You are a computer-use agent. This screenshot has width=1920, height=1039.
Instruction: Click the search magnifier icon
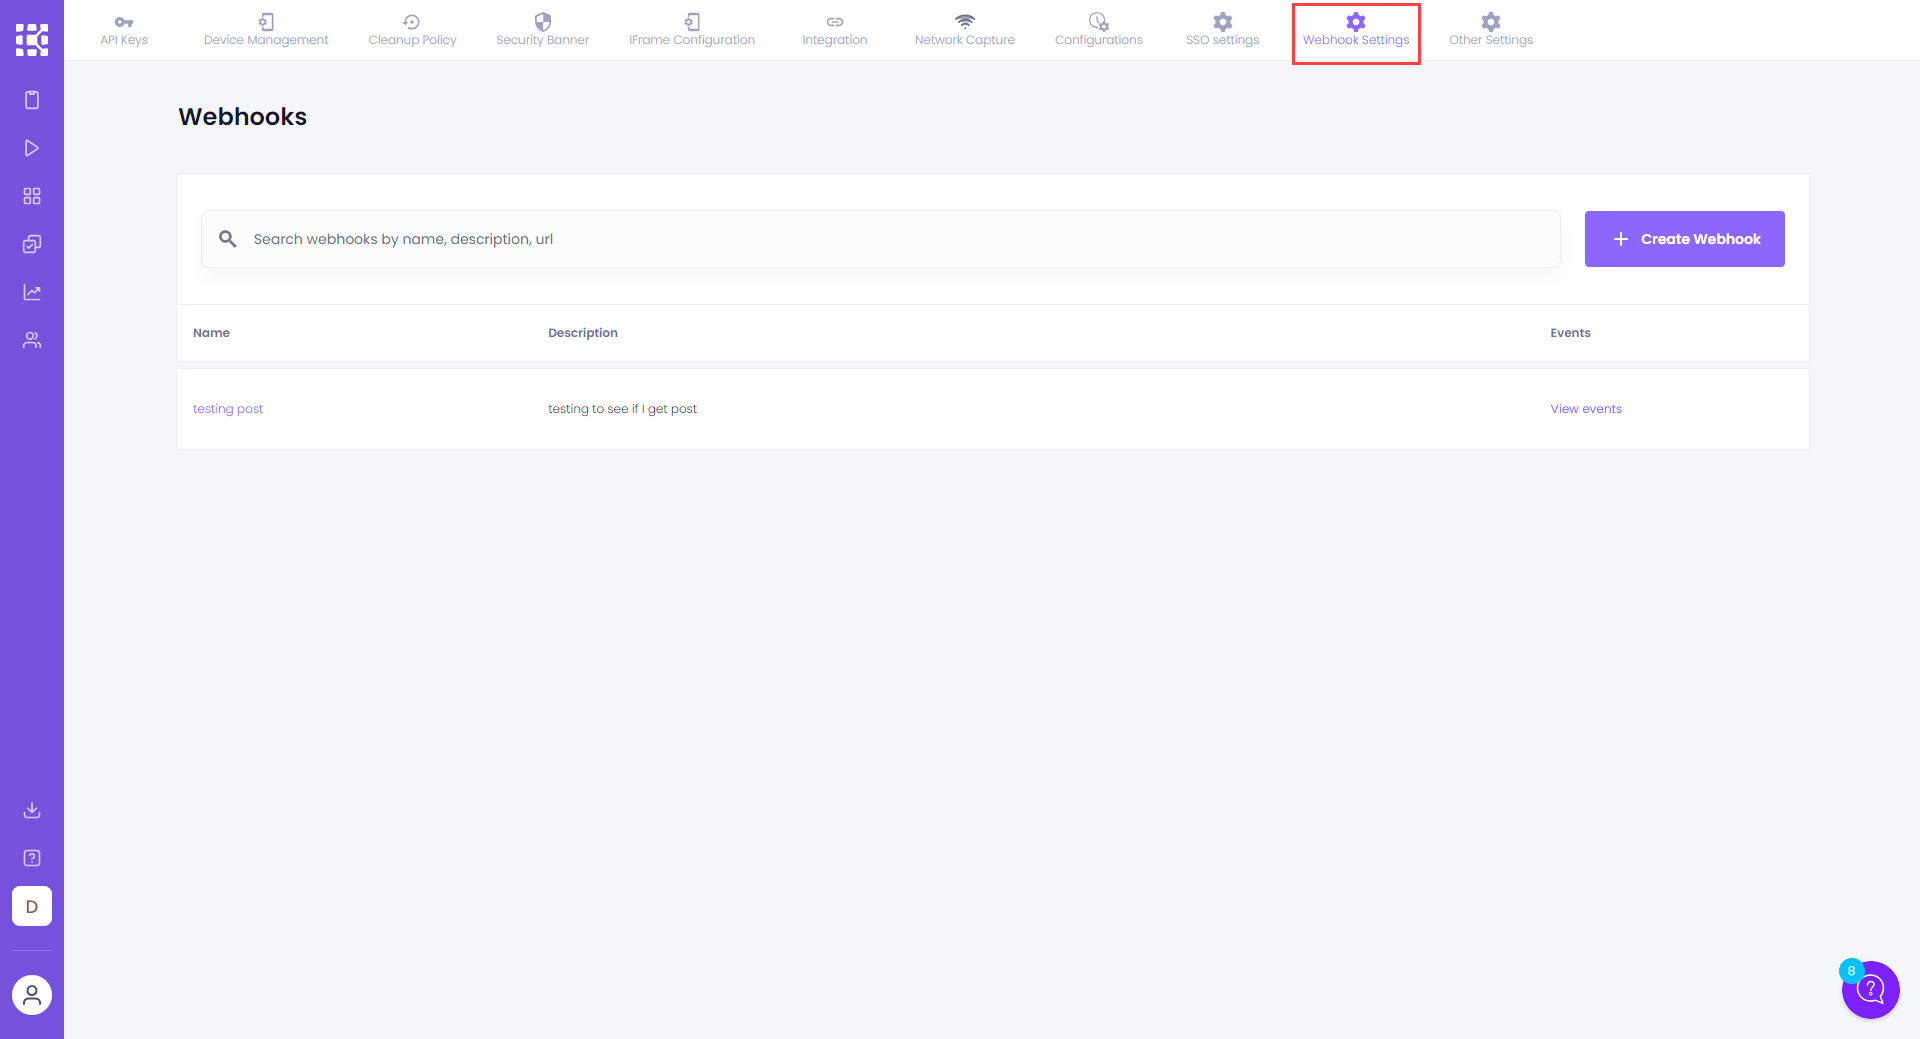coord(228,239)
